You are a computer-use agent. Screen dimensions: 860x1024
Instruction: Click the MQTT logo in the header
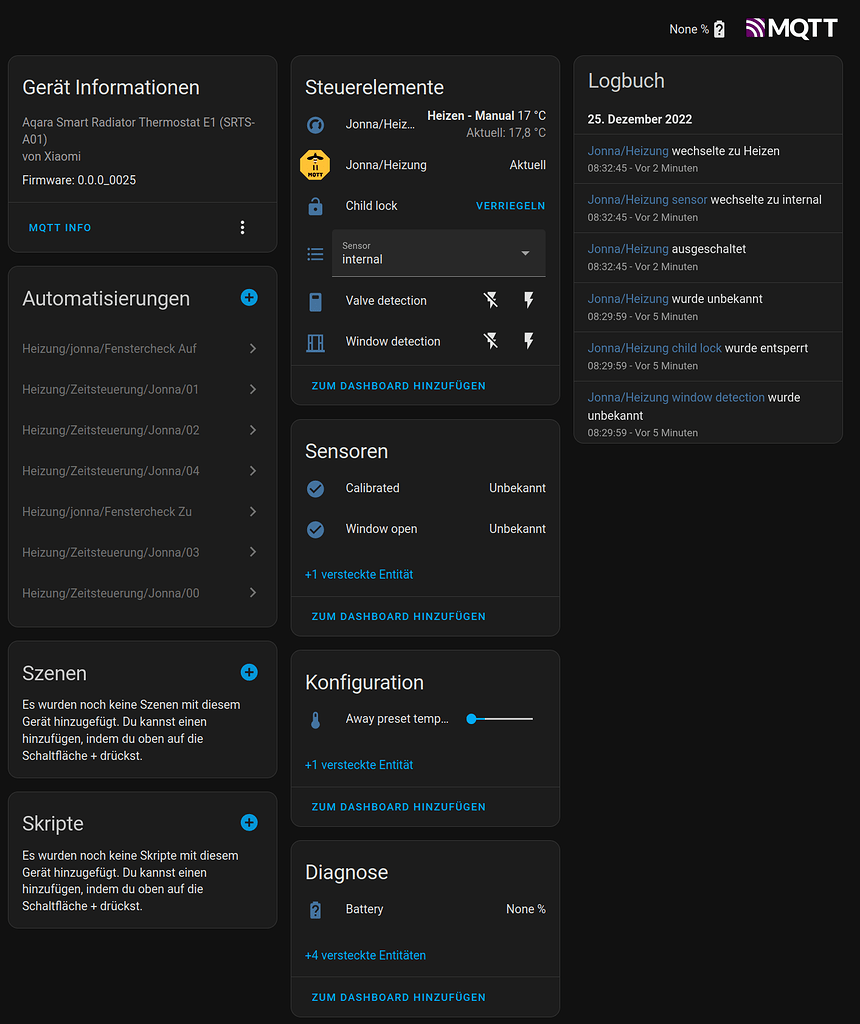tap(791, 28)
